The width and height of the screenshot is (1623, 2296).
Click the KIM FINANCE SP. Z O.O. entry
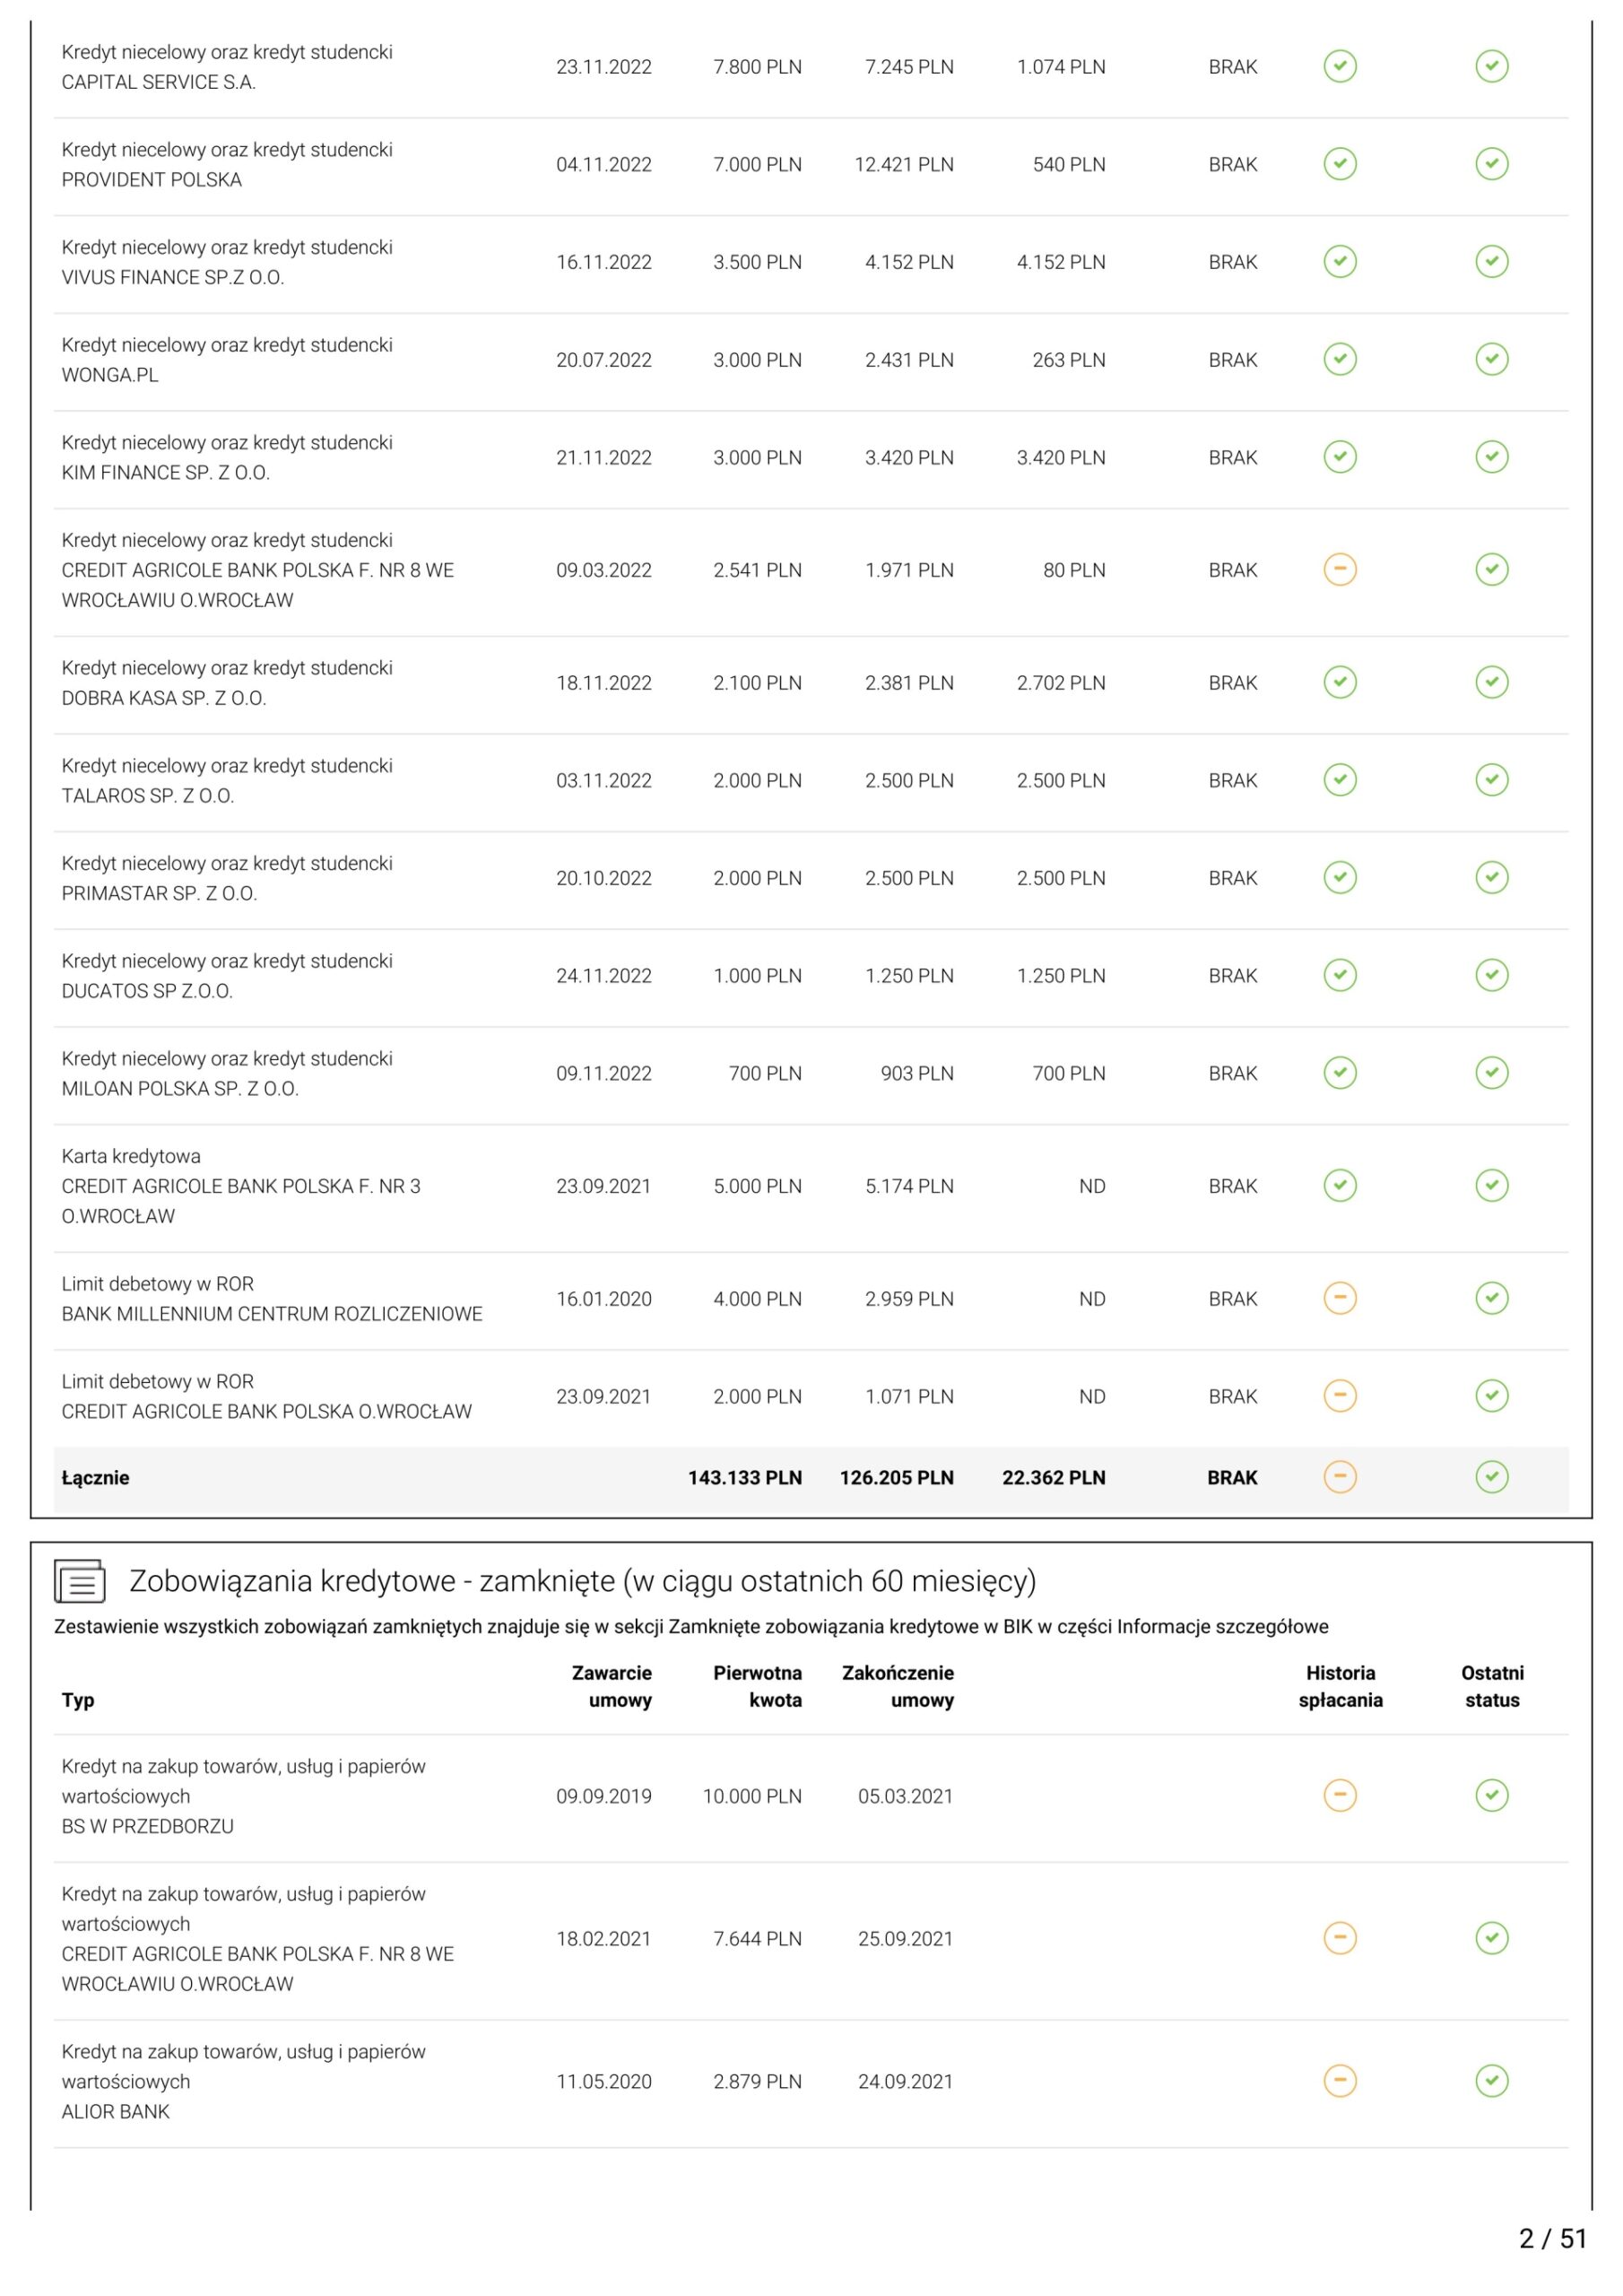point(166,473)
